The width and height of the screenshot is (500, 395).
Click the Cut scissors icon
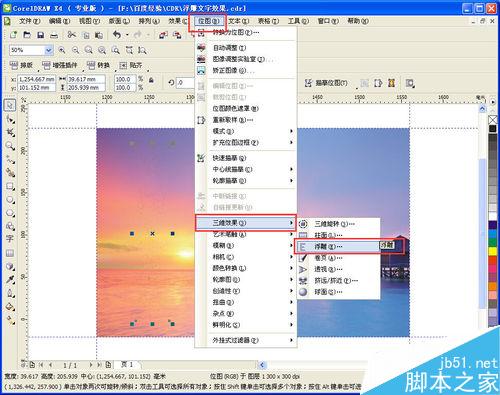pyautogui.click(x=72, y=35)
